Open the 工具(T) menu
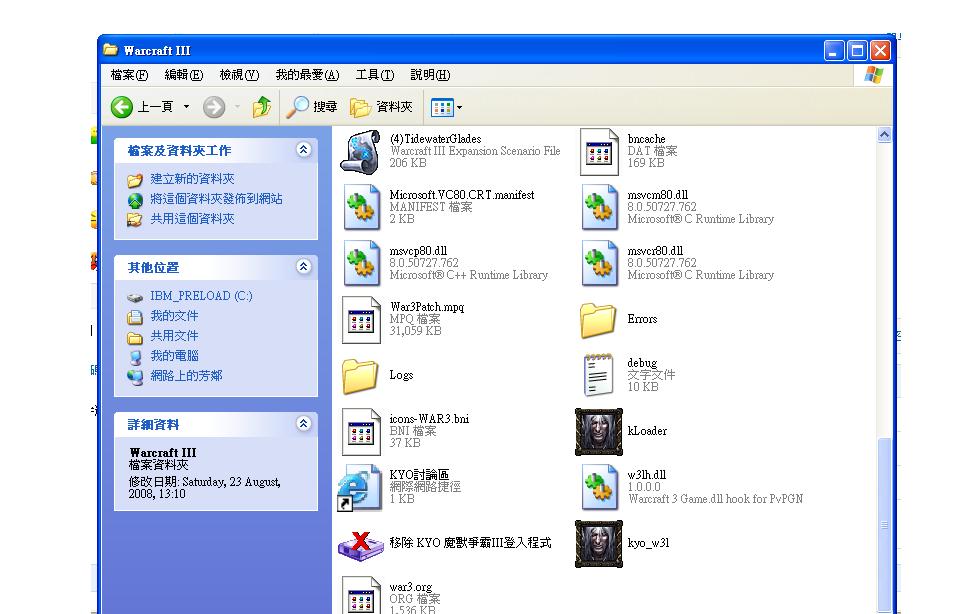 click(x=375, y=75)
